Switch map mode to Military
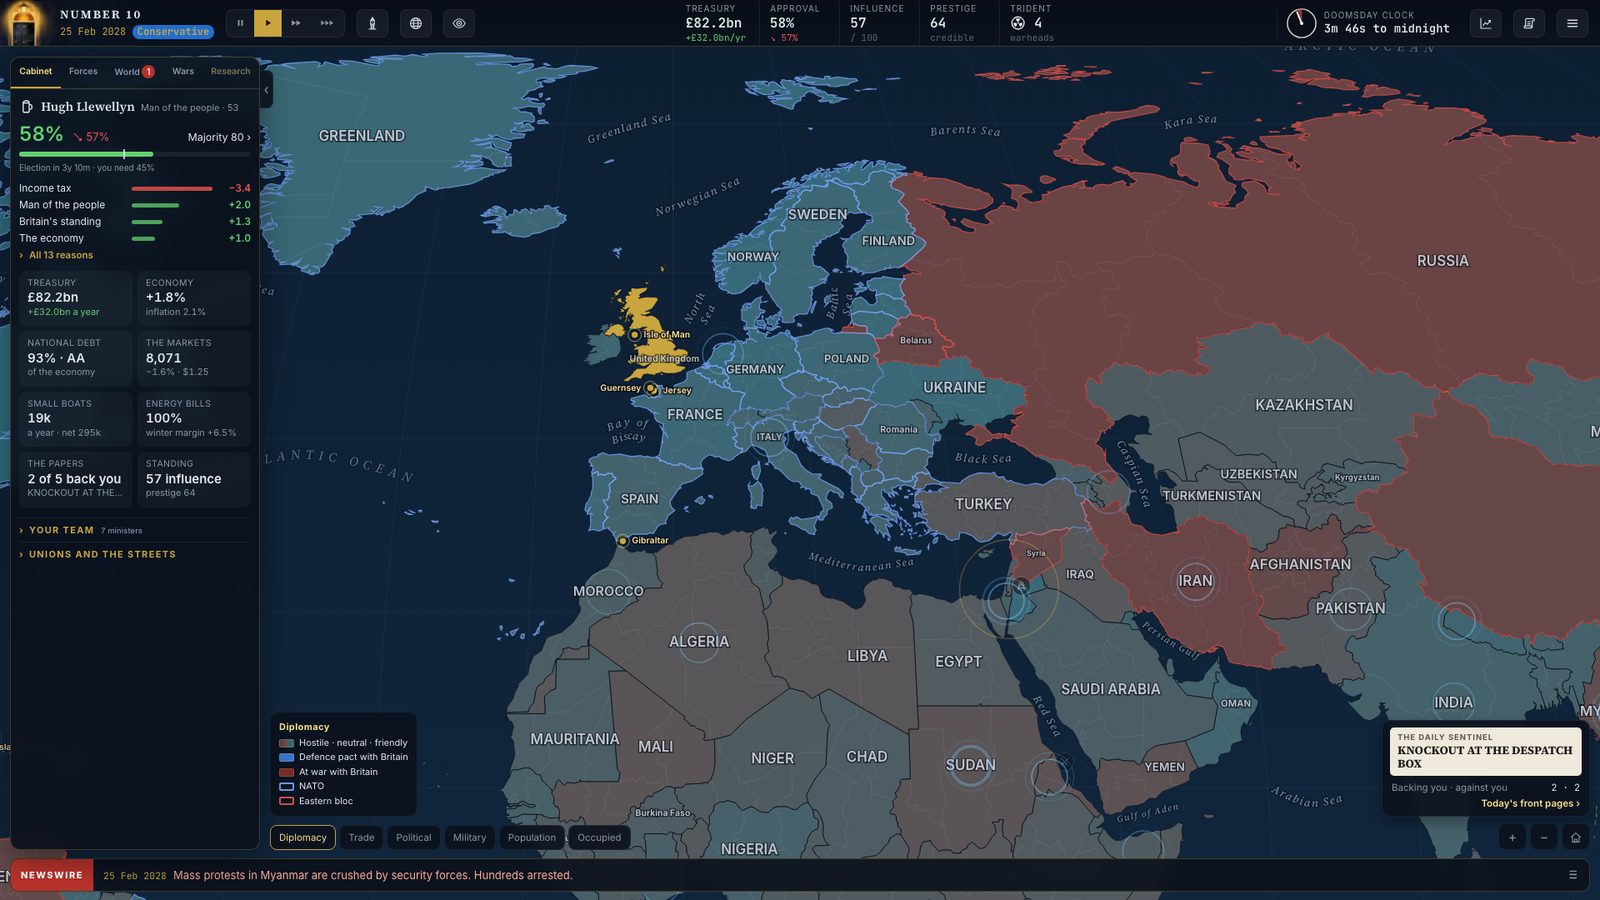The image size is (1600, 900). pyautogui.click(x=469, y=838)
